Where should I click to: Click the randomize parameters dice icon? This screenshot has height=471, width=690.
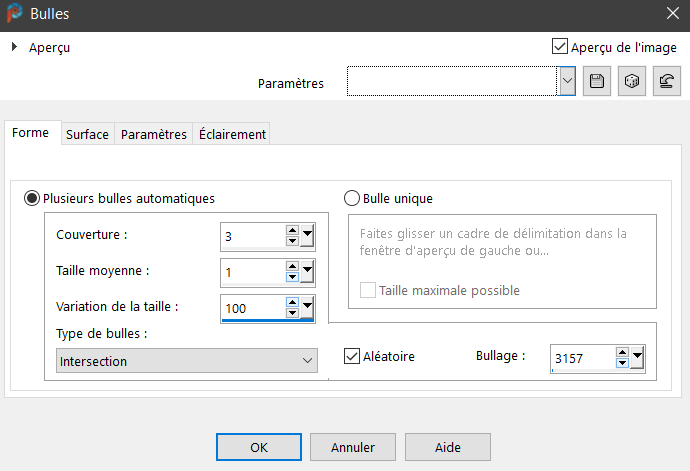tap(630, 83)
